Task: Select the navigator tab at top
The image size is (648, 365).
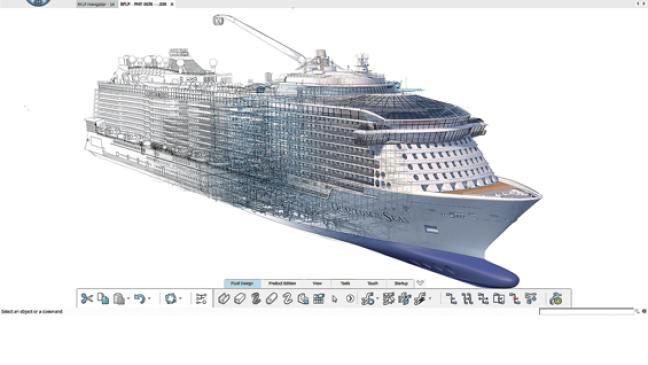Action: click(97, 4)
